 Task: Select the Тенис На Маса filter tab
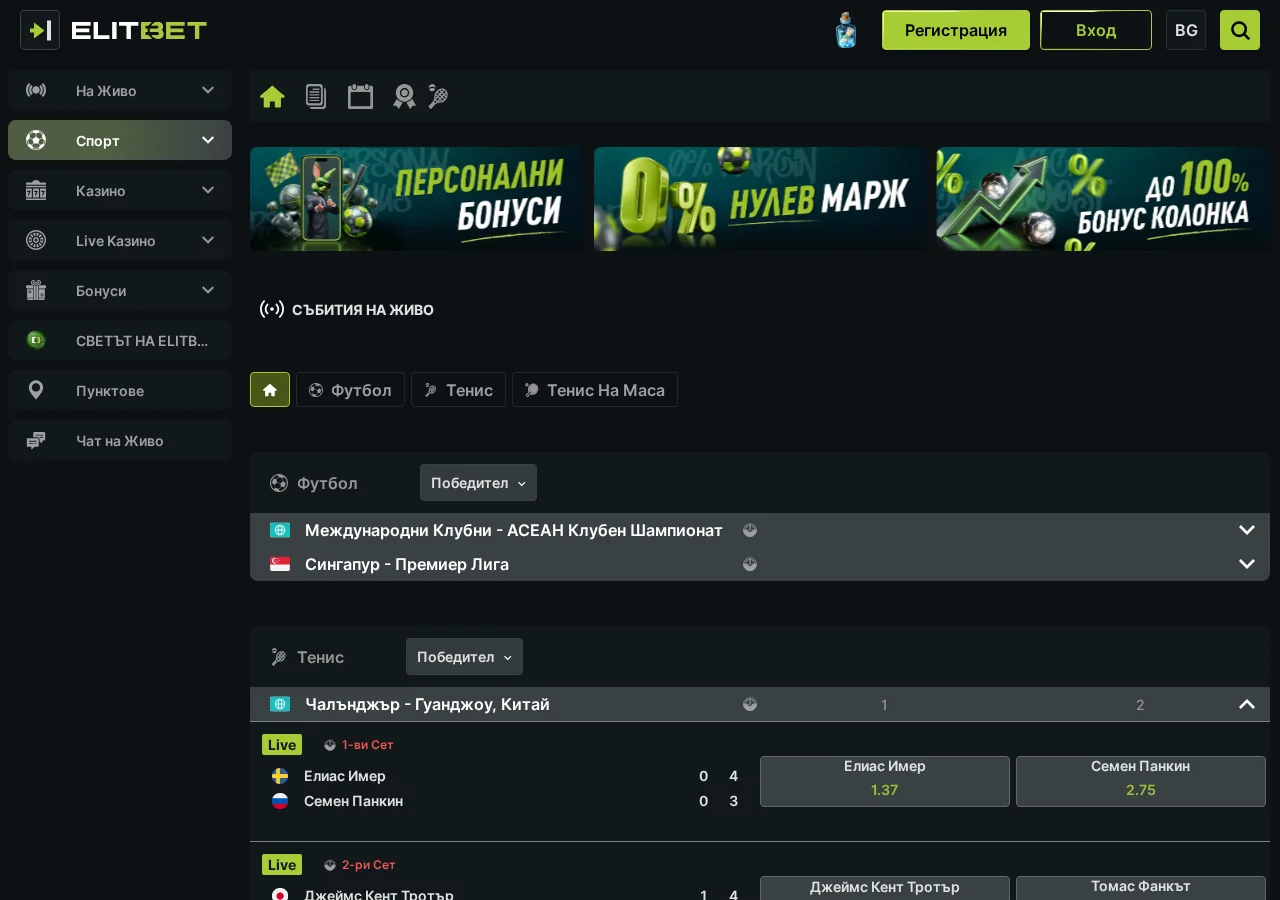coord(595,390)
